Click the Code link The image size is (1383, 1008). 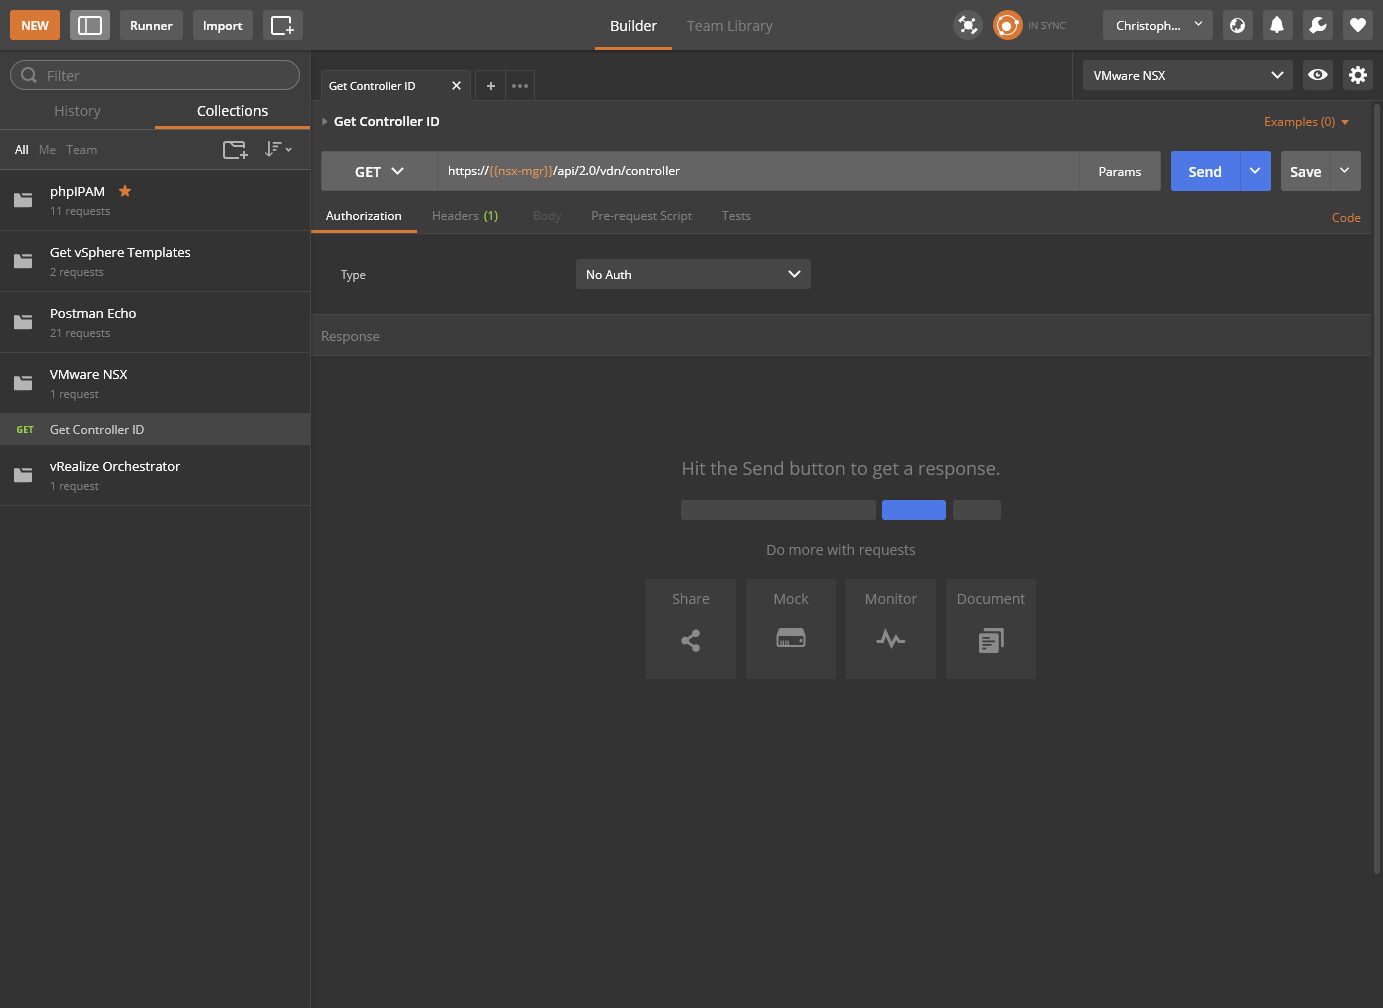click(1345, 218)
